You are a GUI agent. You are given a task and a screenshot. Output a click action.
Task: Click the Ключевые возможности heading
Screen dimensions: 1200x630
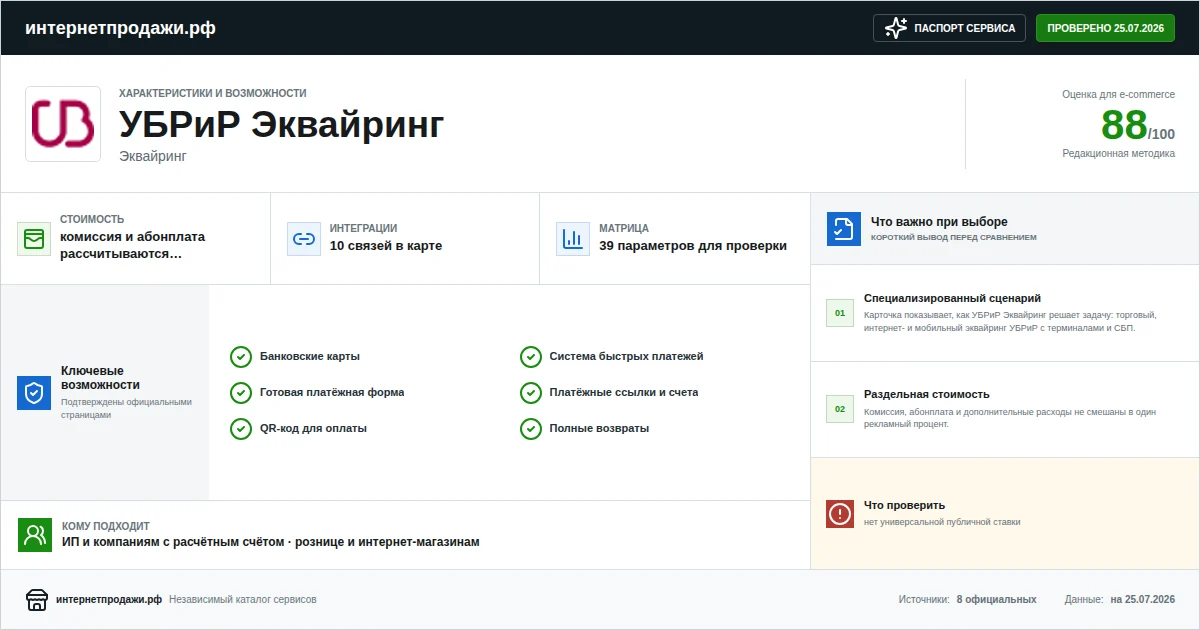click(100, 377)
